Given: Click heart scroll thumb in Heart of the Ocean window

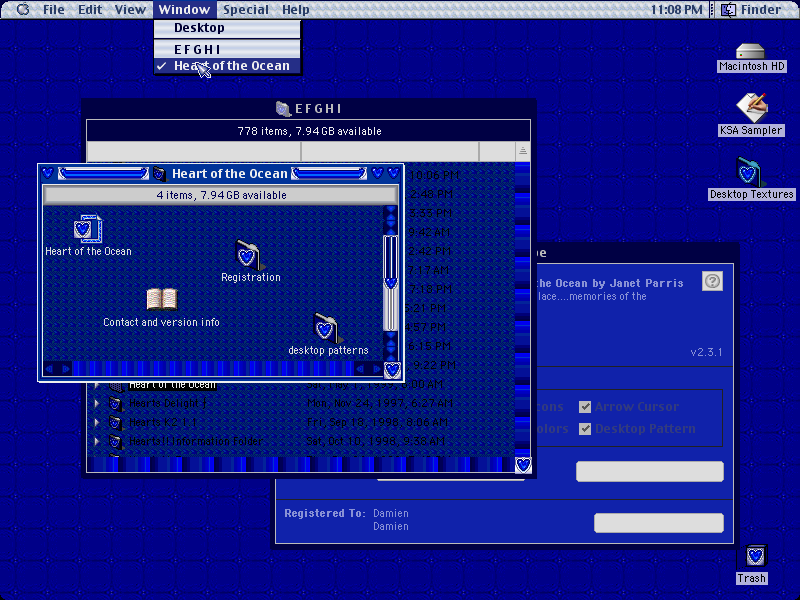Looking at the screenshot, I should (x=390, y=283).
